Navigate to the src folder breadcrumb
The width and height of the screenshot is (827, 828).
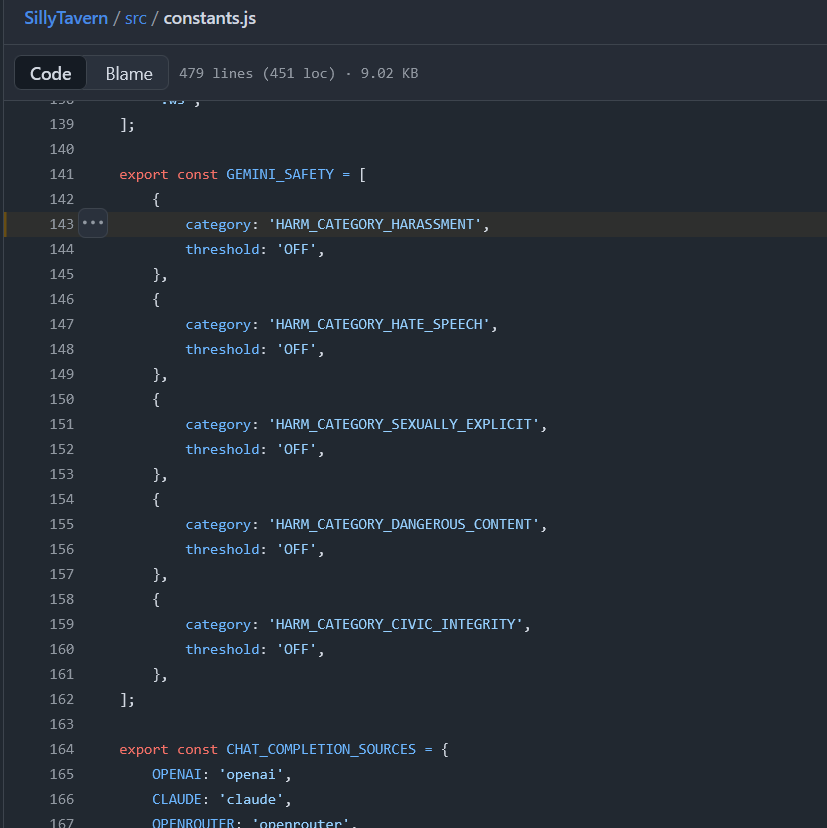135,18
